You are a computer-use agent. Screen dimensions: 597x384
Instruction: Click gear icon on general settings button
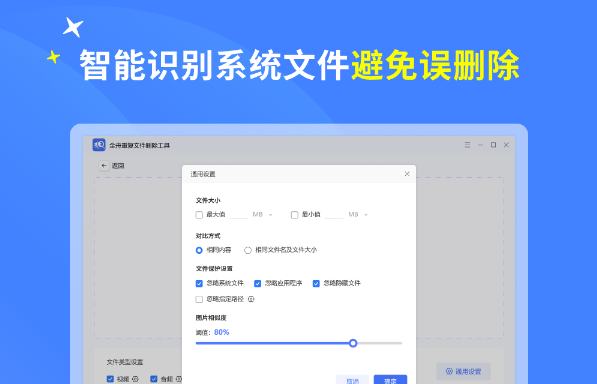(x=449, y=371)
